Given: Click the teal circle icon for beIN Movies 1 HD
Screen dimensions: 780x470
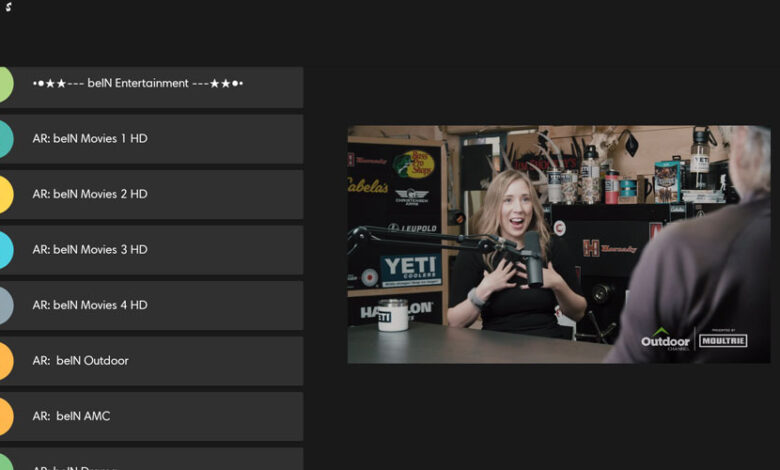Looking at the screenshot, I should (x=5, y=139).
